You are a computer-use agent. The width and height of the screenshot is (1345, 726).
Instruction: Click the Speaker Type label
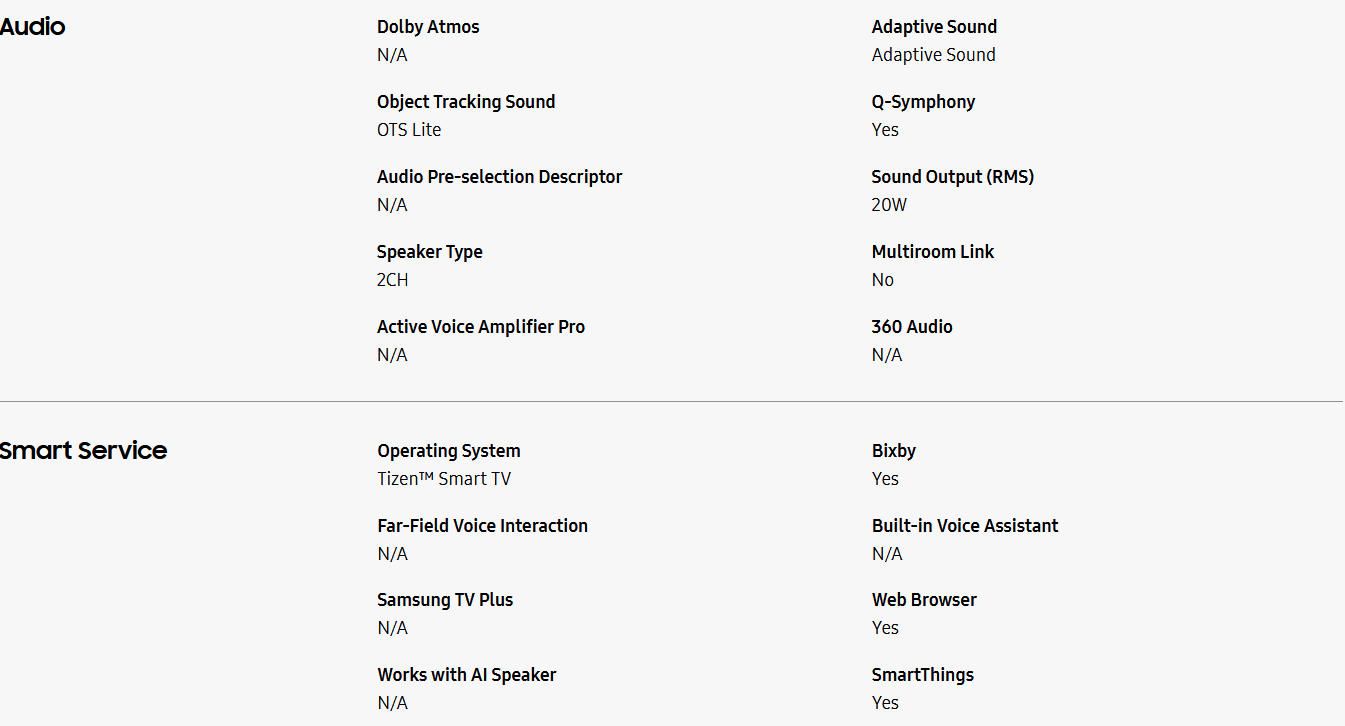pos(429,252)
